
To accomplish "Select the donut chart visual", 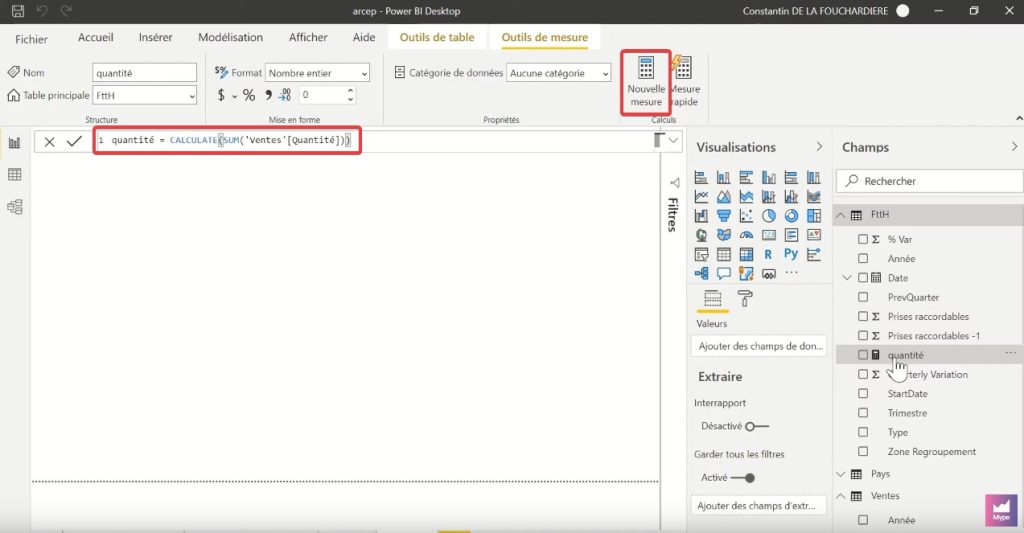I will point(791,216).
